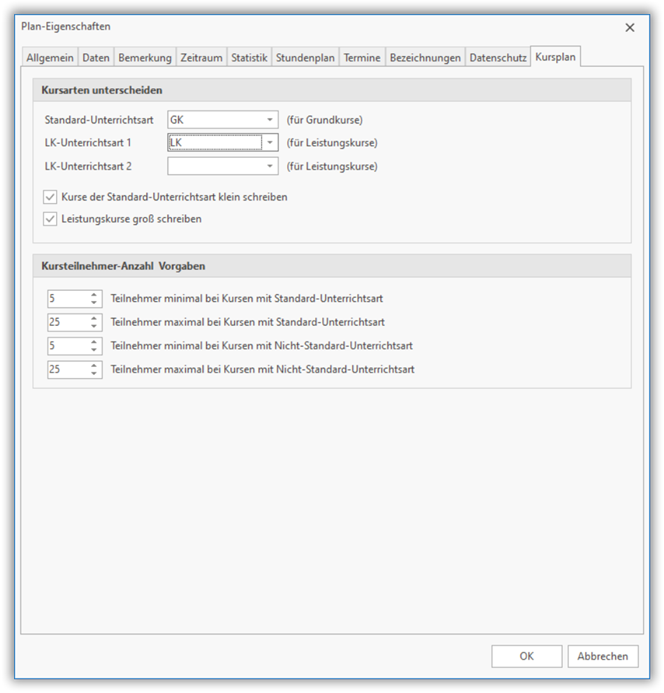Toggle 'Leistungskurse groß schreiben' checkbox
Image resolution: width=664 pixels, height=693 pixels.
51,219
